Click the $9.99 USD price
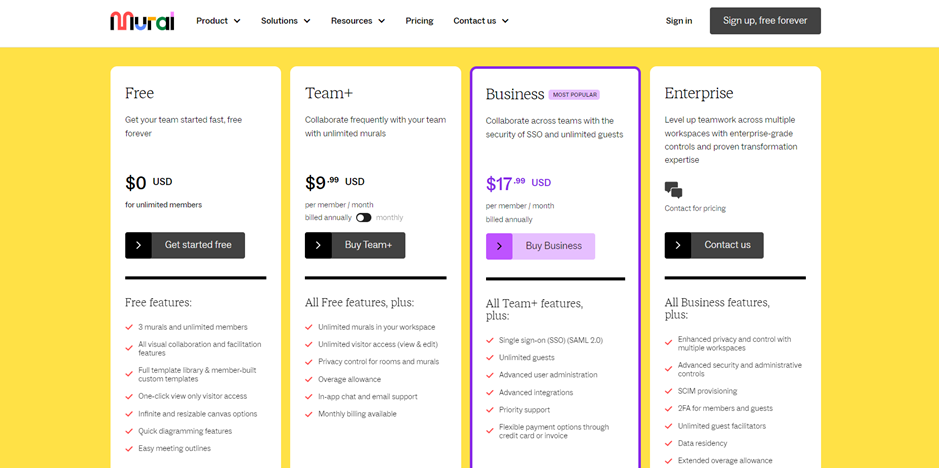The width and height of the screenshot is (939, 468). (x=335, y=182)
